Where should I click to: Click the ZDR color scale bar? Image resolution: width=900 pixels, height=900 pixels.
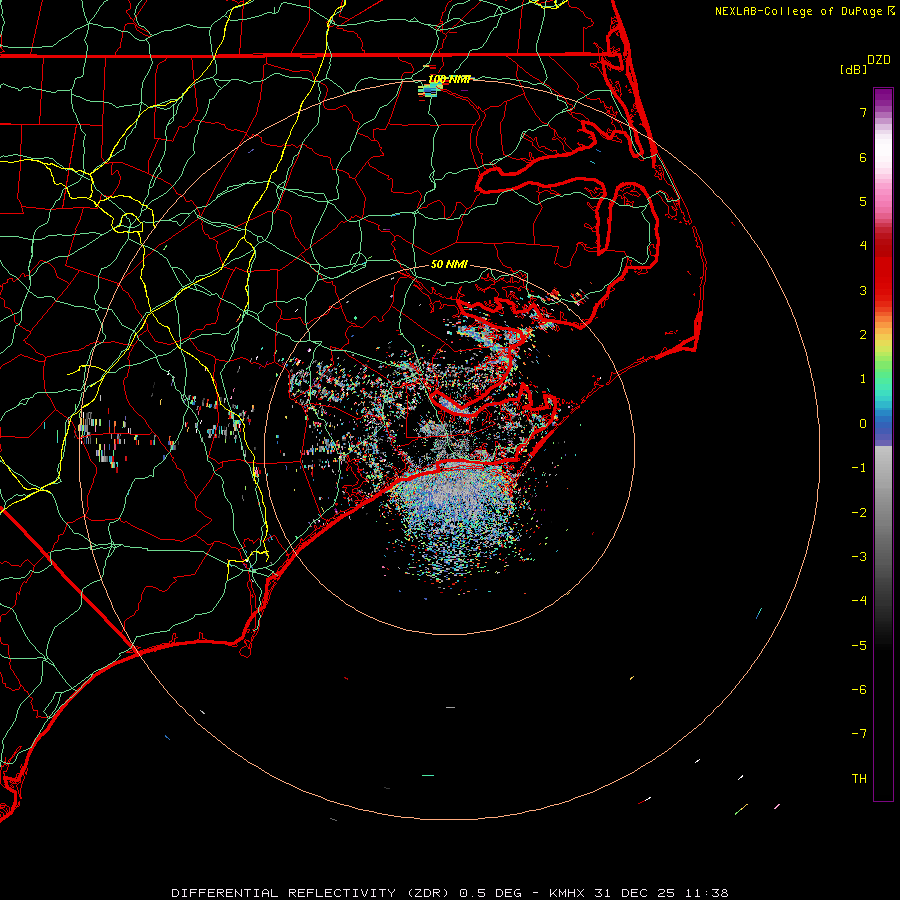[883, 444]
